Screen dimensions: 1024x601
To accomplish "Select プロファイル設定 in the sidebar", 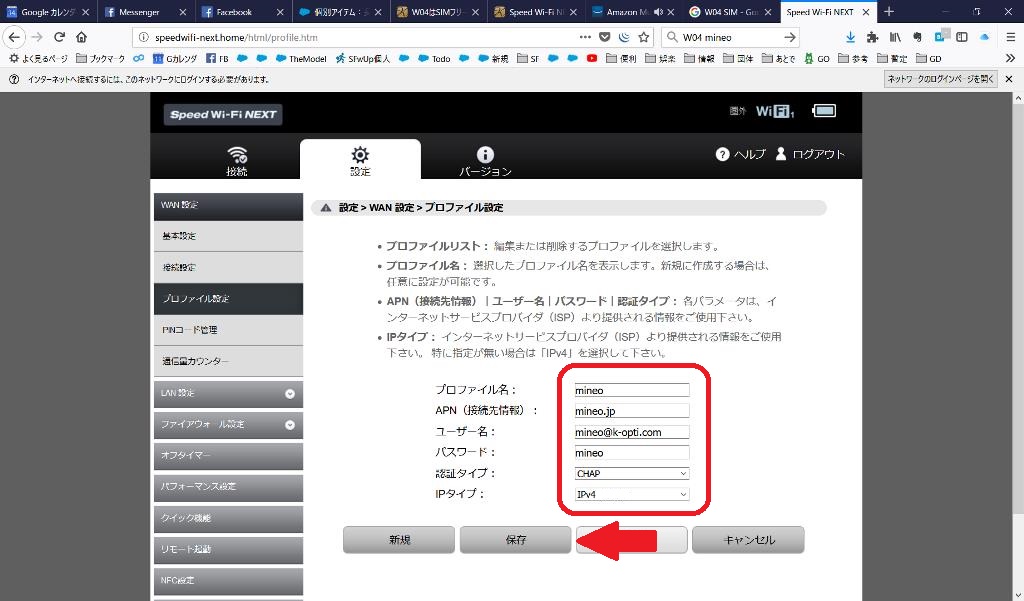I will point(228,299).
